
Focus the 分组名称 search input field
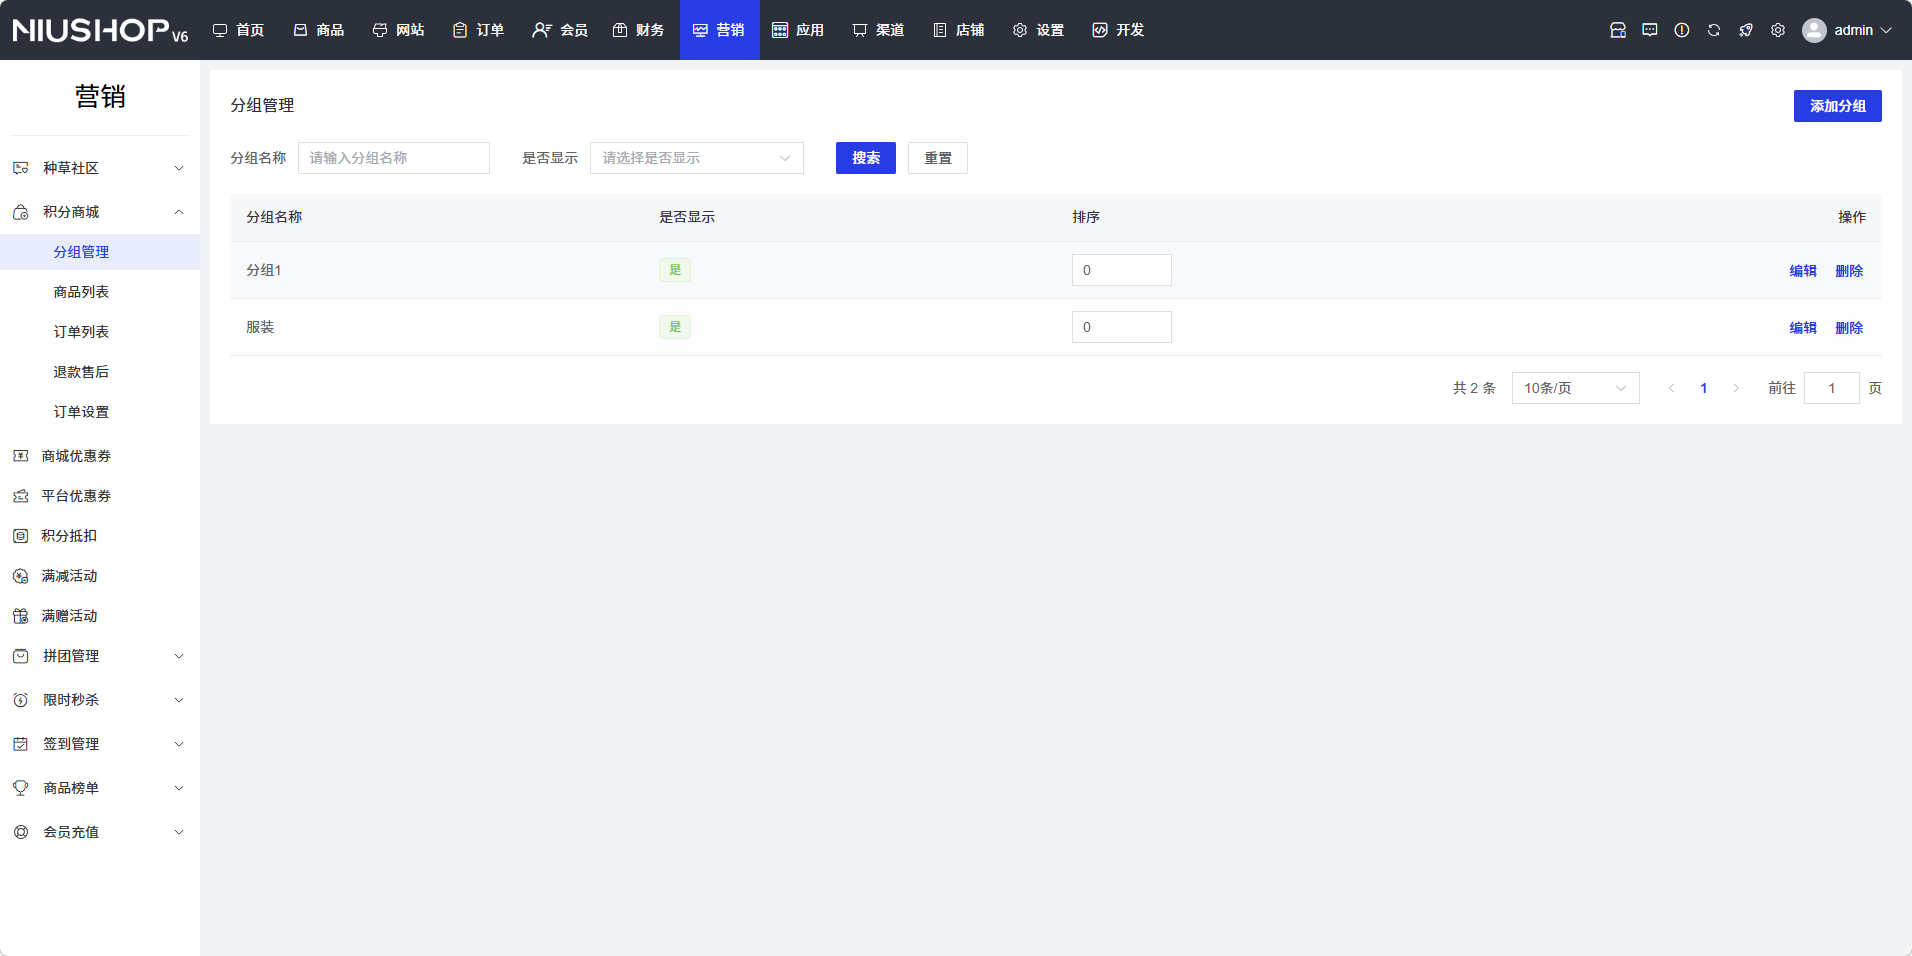coord(393,158)
